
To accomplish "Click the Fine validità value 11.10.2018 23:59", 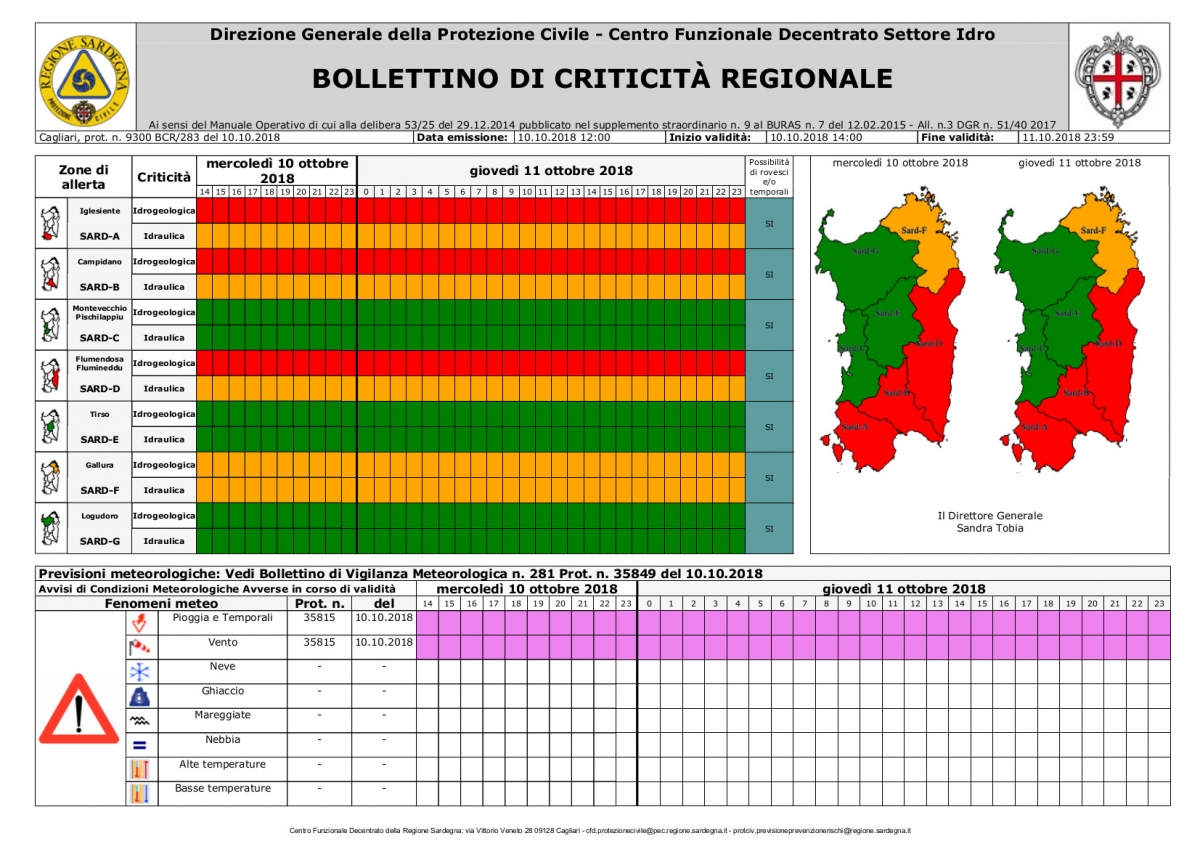I will tap(1068, 138).
